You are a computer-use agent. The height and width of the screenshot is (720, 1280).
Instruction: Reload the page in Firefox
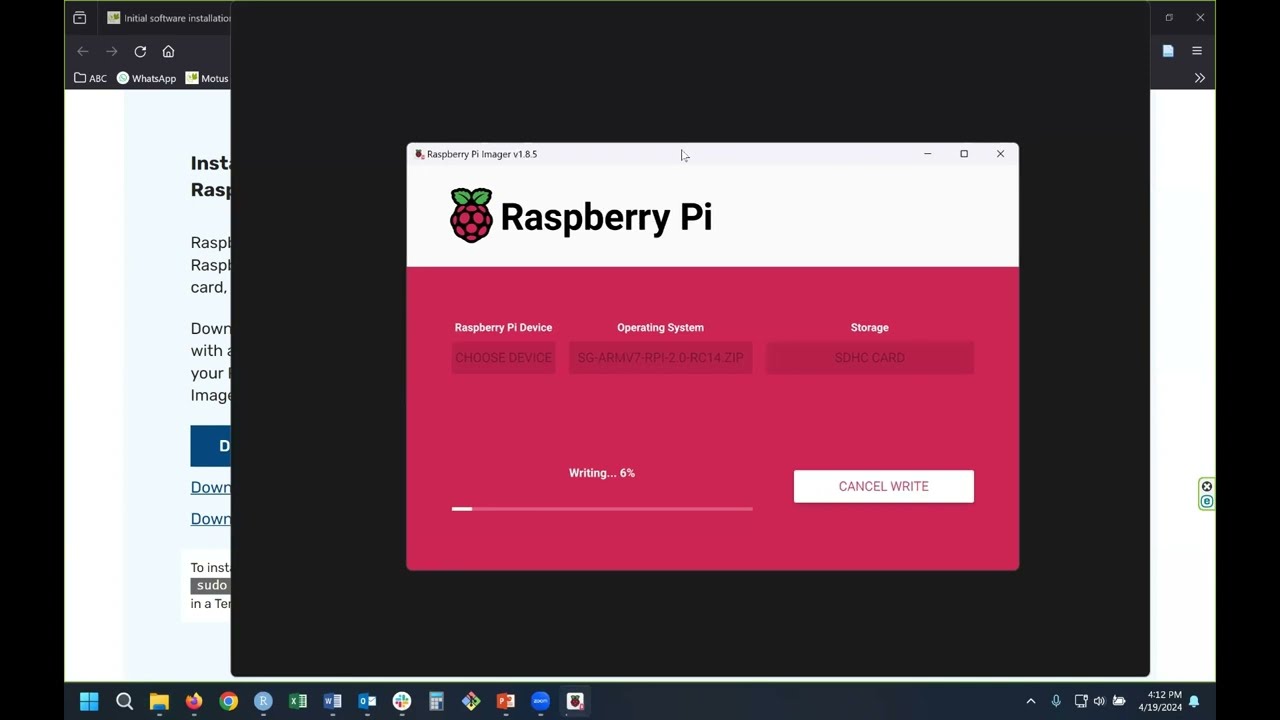click(x=140, y=51)
